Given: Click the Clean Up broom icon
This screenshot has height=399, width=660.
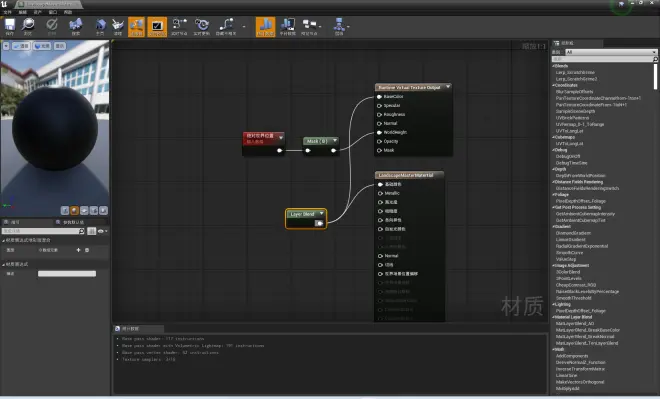Looking at the screenshot, I should [117, 27].
